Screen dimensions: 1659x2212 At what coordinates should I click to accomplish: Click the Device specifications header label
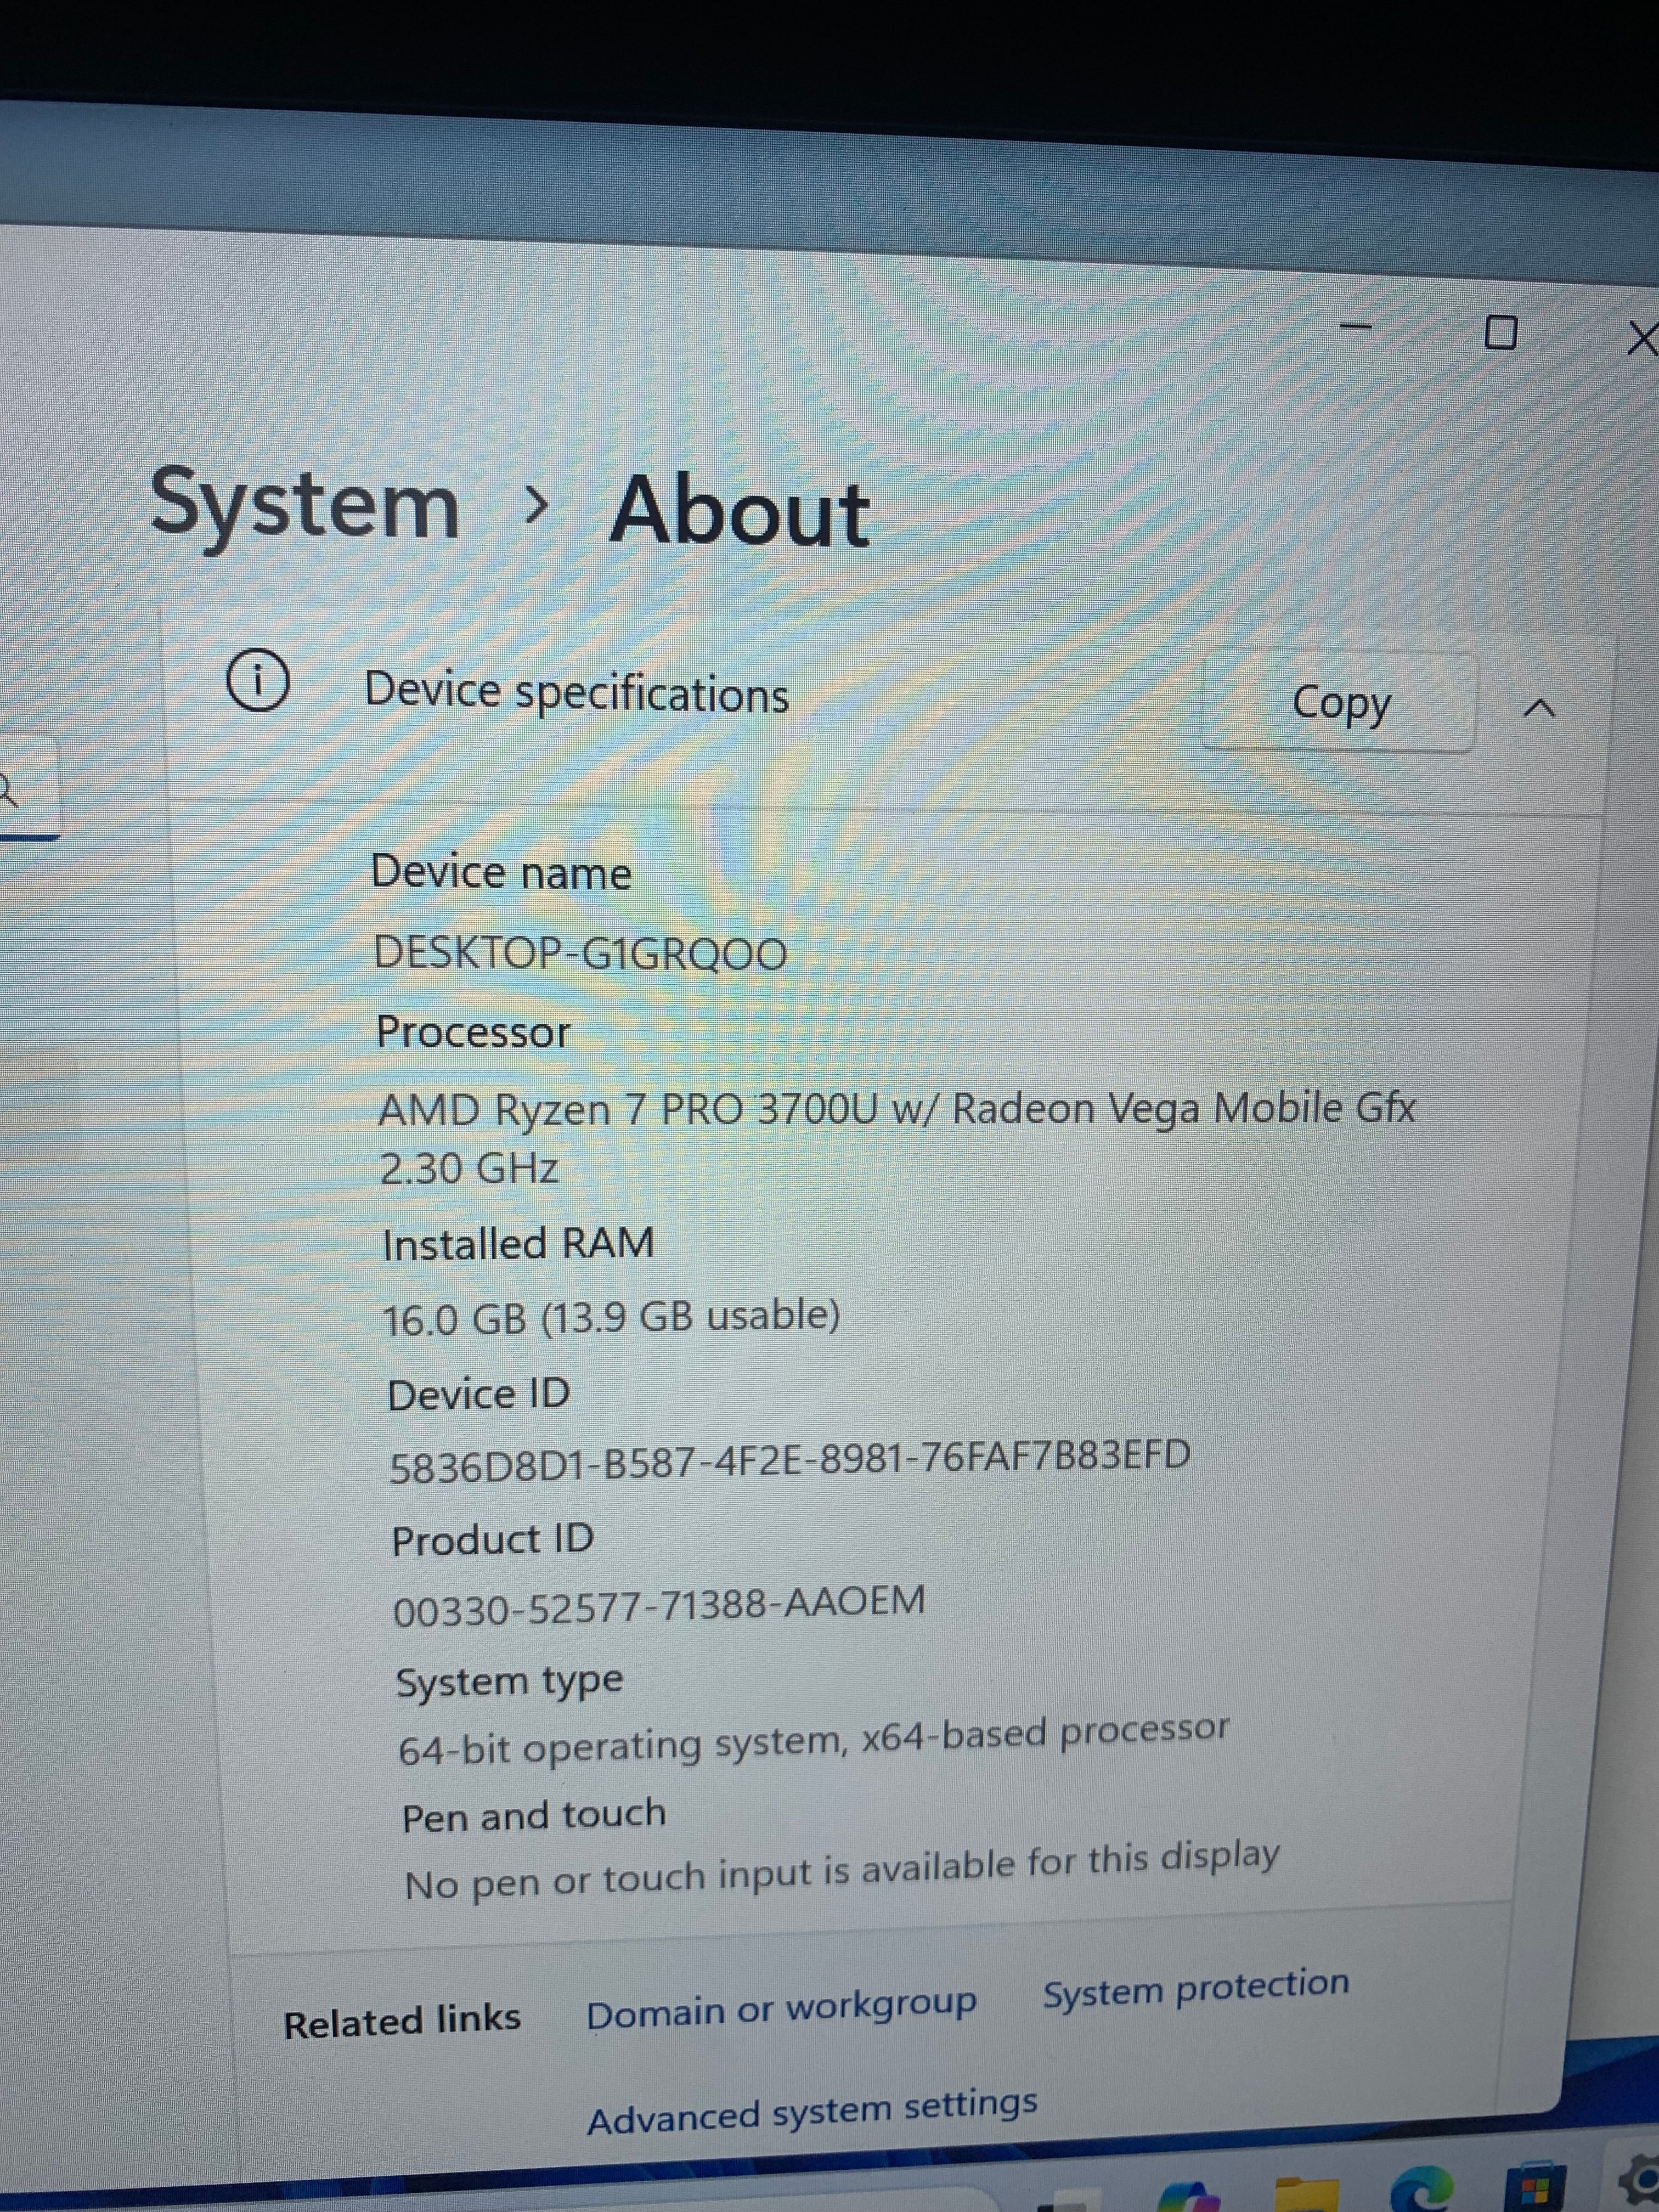pyautogui.click(x=577, y=693)
